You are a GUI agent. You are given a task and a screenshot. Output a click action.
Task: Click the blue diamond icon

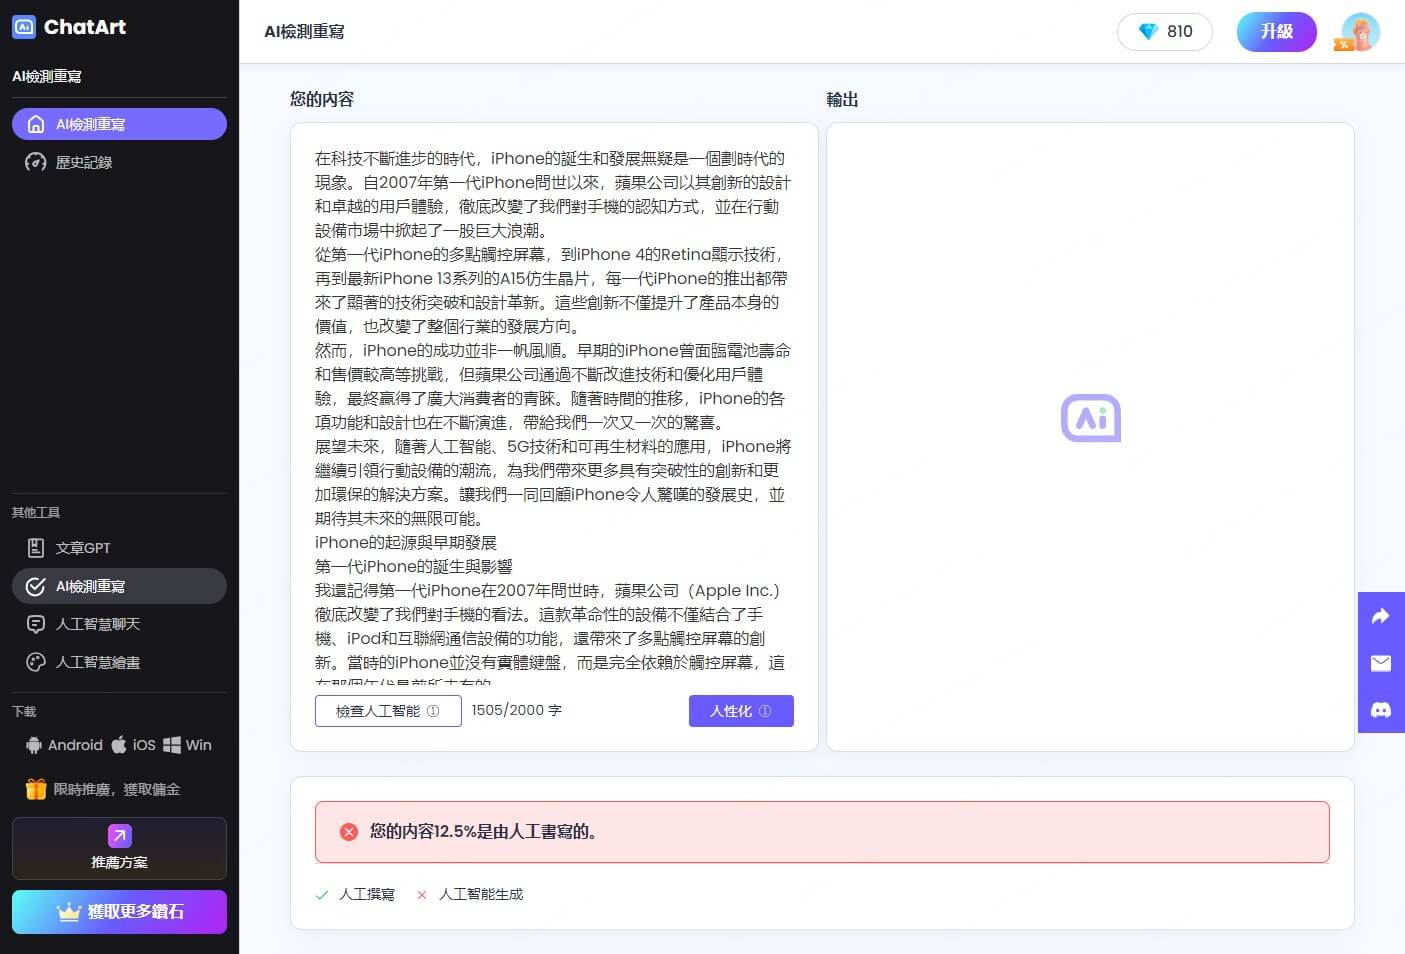[x=1148, y=32]
